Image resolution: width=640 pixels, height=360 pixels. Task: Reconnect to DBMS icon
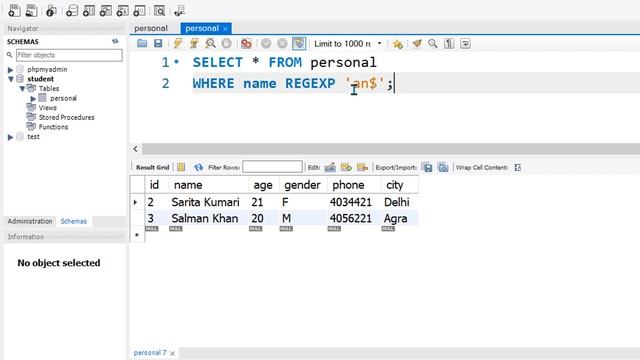[x=179, y=10]
